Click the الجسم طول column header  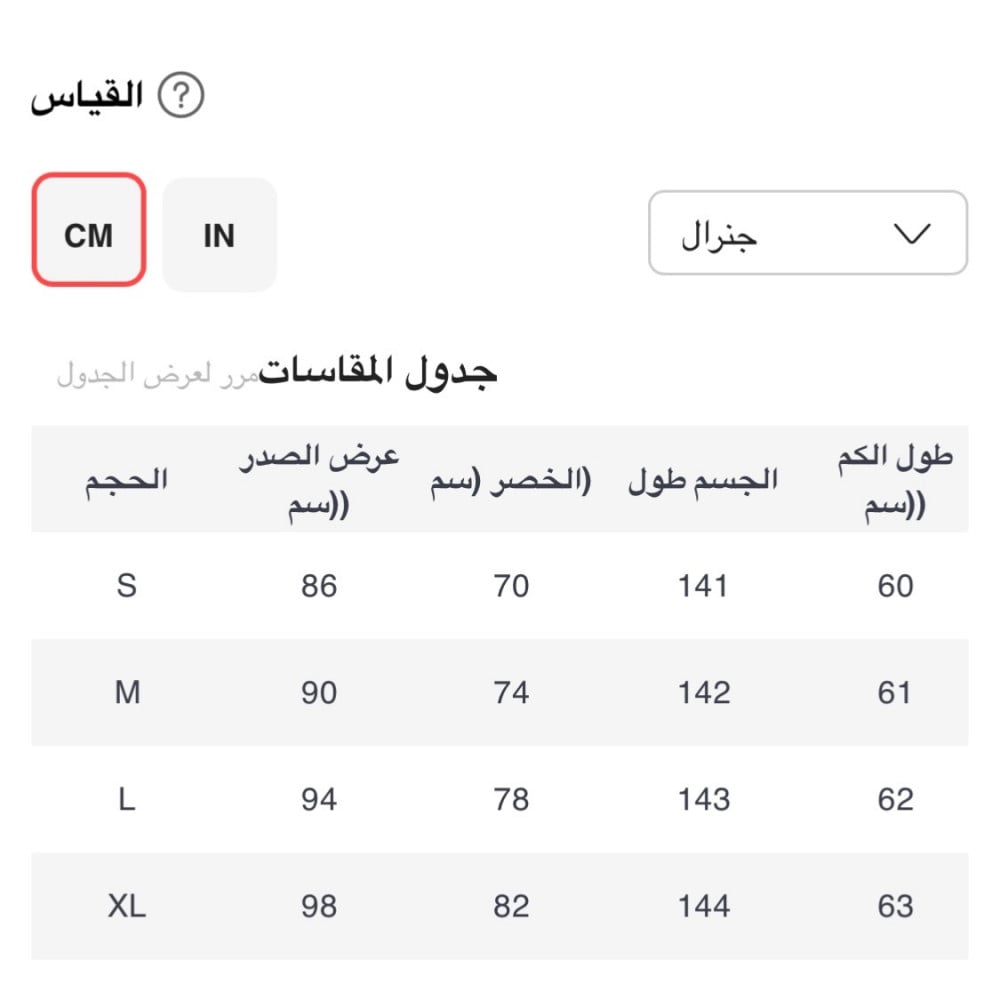click(703, 480)
